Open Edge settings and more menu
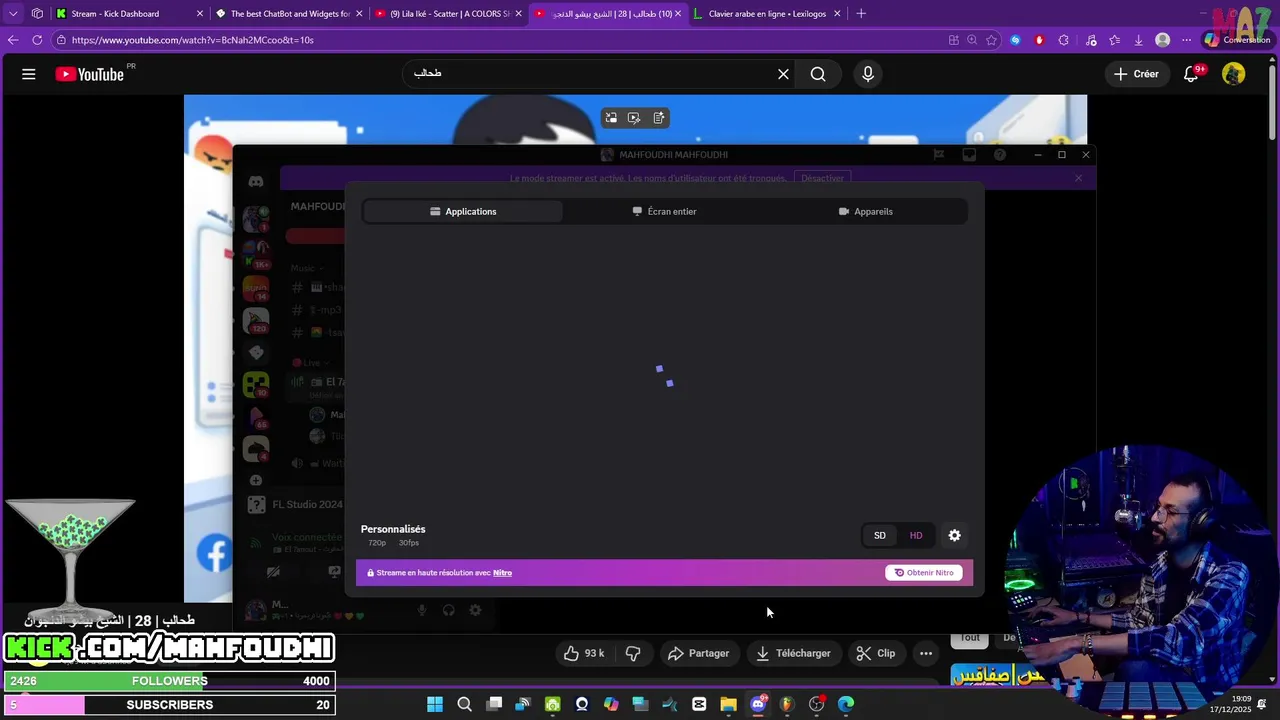The image size is (1280, 720). coord(1187,40)
